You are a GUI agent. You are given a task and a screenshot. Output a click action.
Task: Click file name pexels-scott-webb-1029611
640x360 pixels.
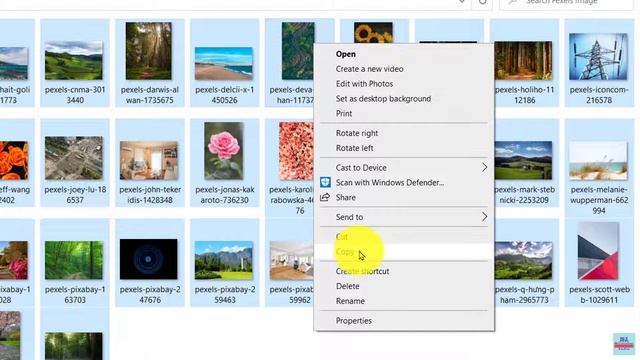(599, 295)
